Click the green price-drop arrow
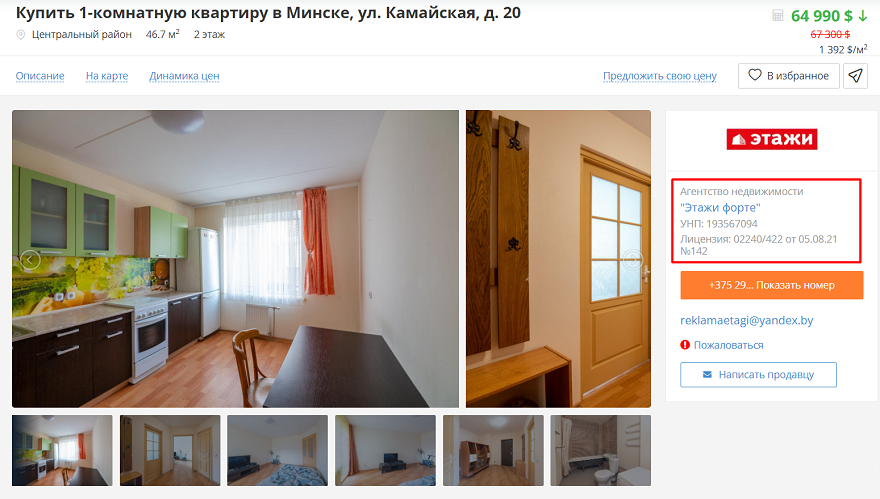This screenshot has width=880, height=499. [863, 16]
